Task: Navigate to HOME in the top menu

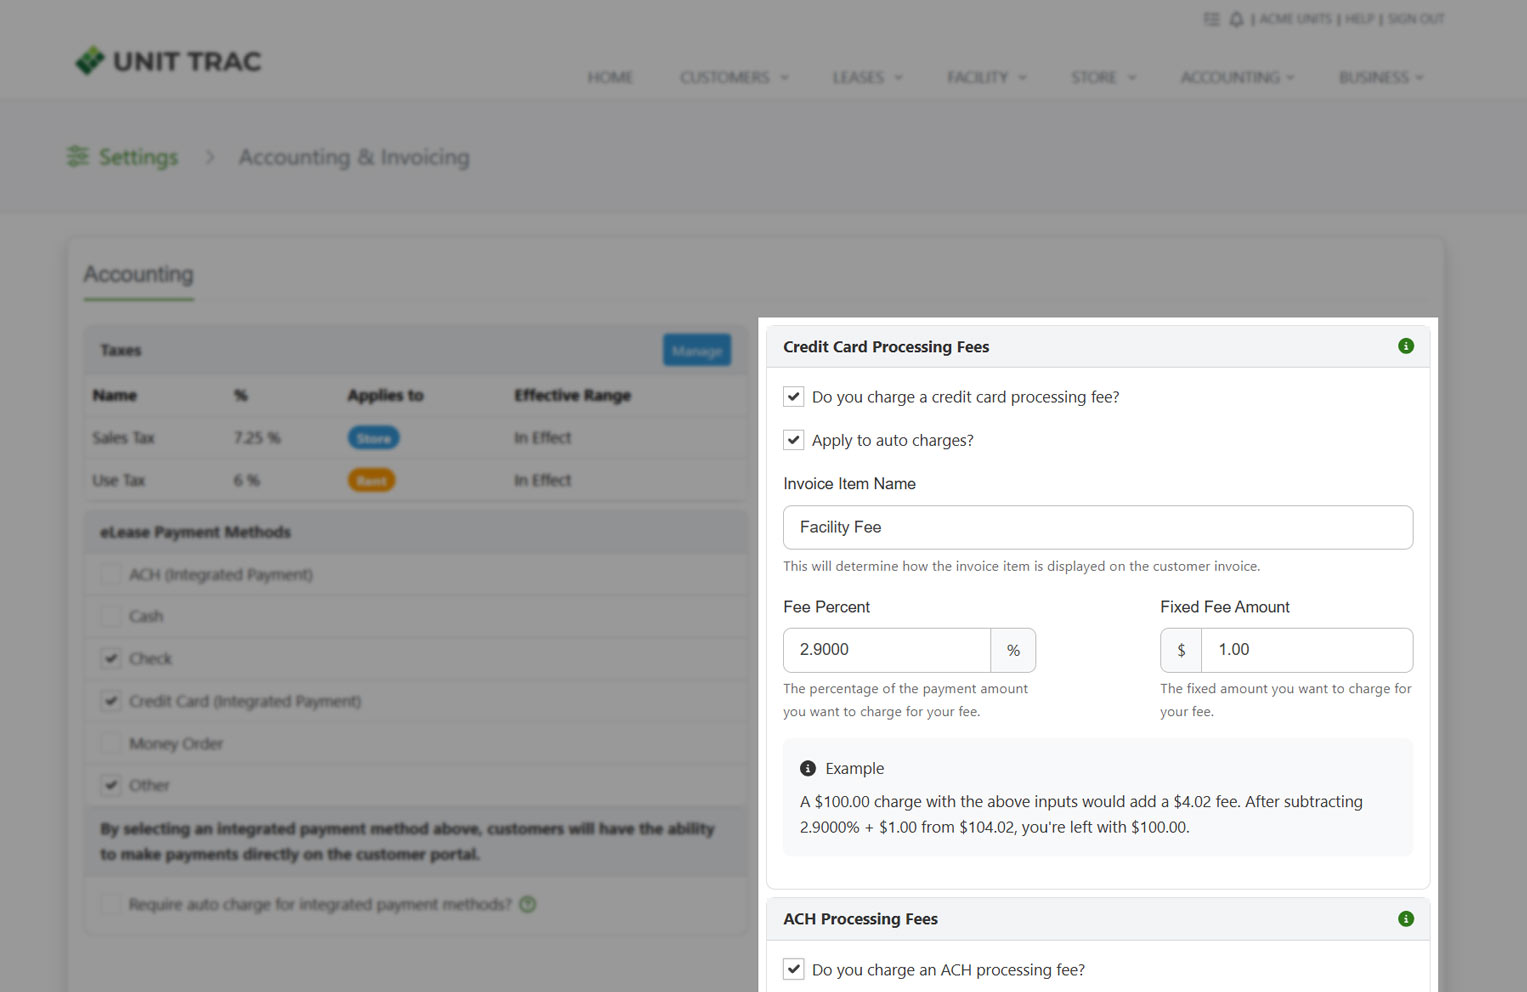Action: (x=610, y=77)
